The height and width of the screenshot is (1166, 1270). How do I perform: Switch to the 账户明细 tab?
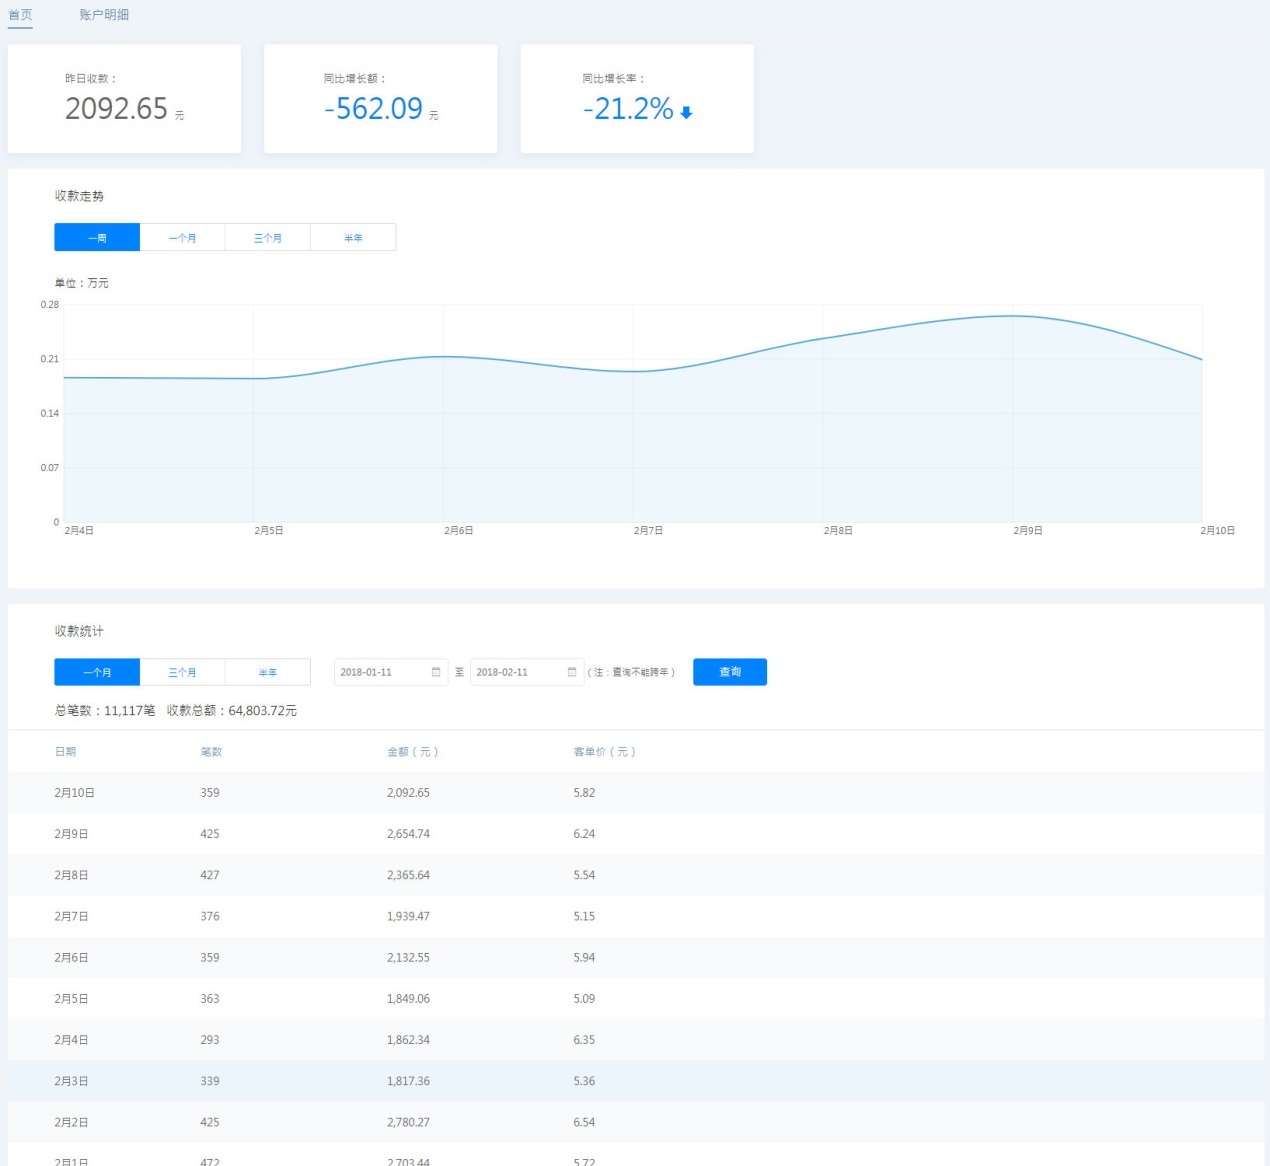coord(104,15)
